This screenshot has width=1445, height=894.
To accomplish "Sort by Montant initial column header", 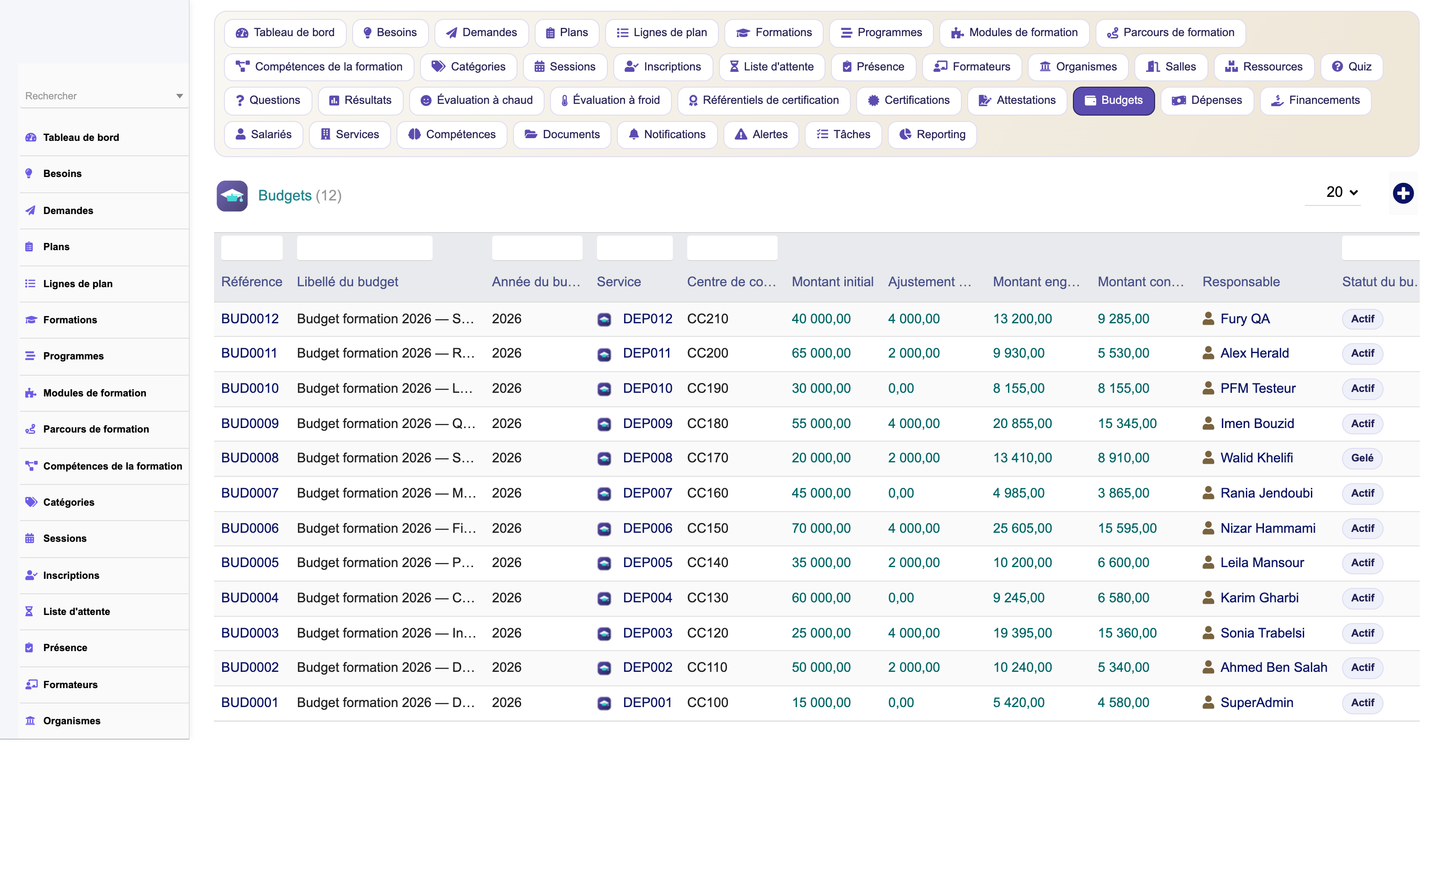I will pos(833,282).
